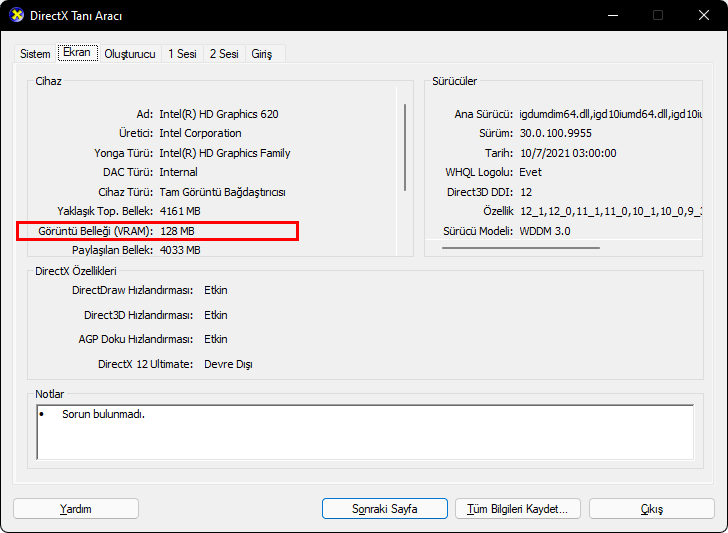Go to the Giriş tab

pos(262,54)
